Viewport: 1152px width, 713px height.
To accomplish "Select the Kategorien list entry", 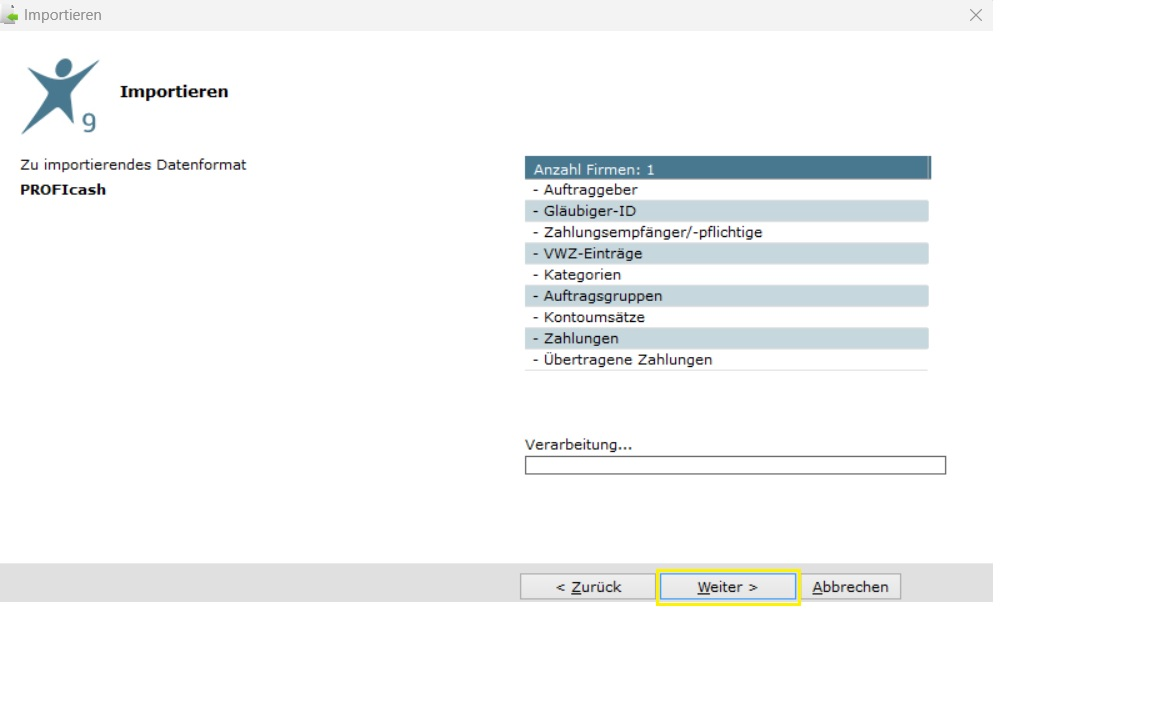I will click(x=727, y=275).
